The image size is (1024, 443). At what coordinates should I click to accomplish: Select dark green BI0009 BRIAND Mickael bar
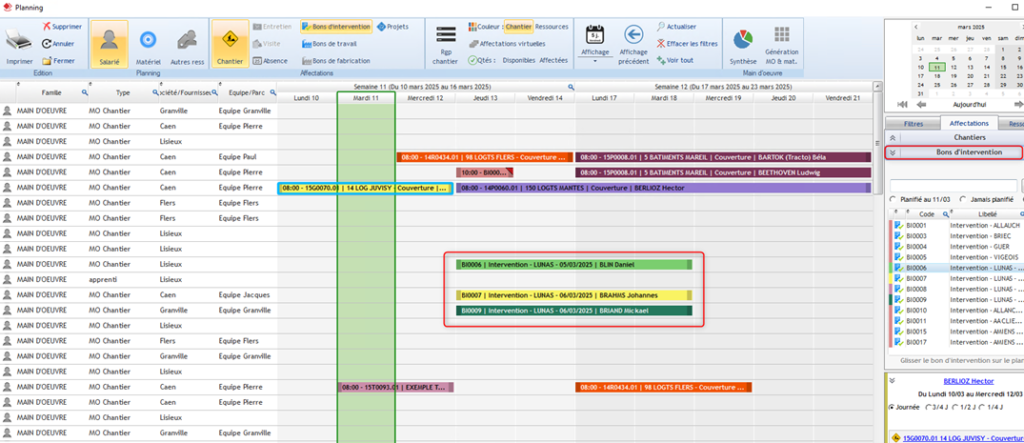coord(574,310)
